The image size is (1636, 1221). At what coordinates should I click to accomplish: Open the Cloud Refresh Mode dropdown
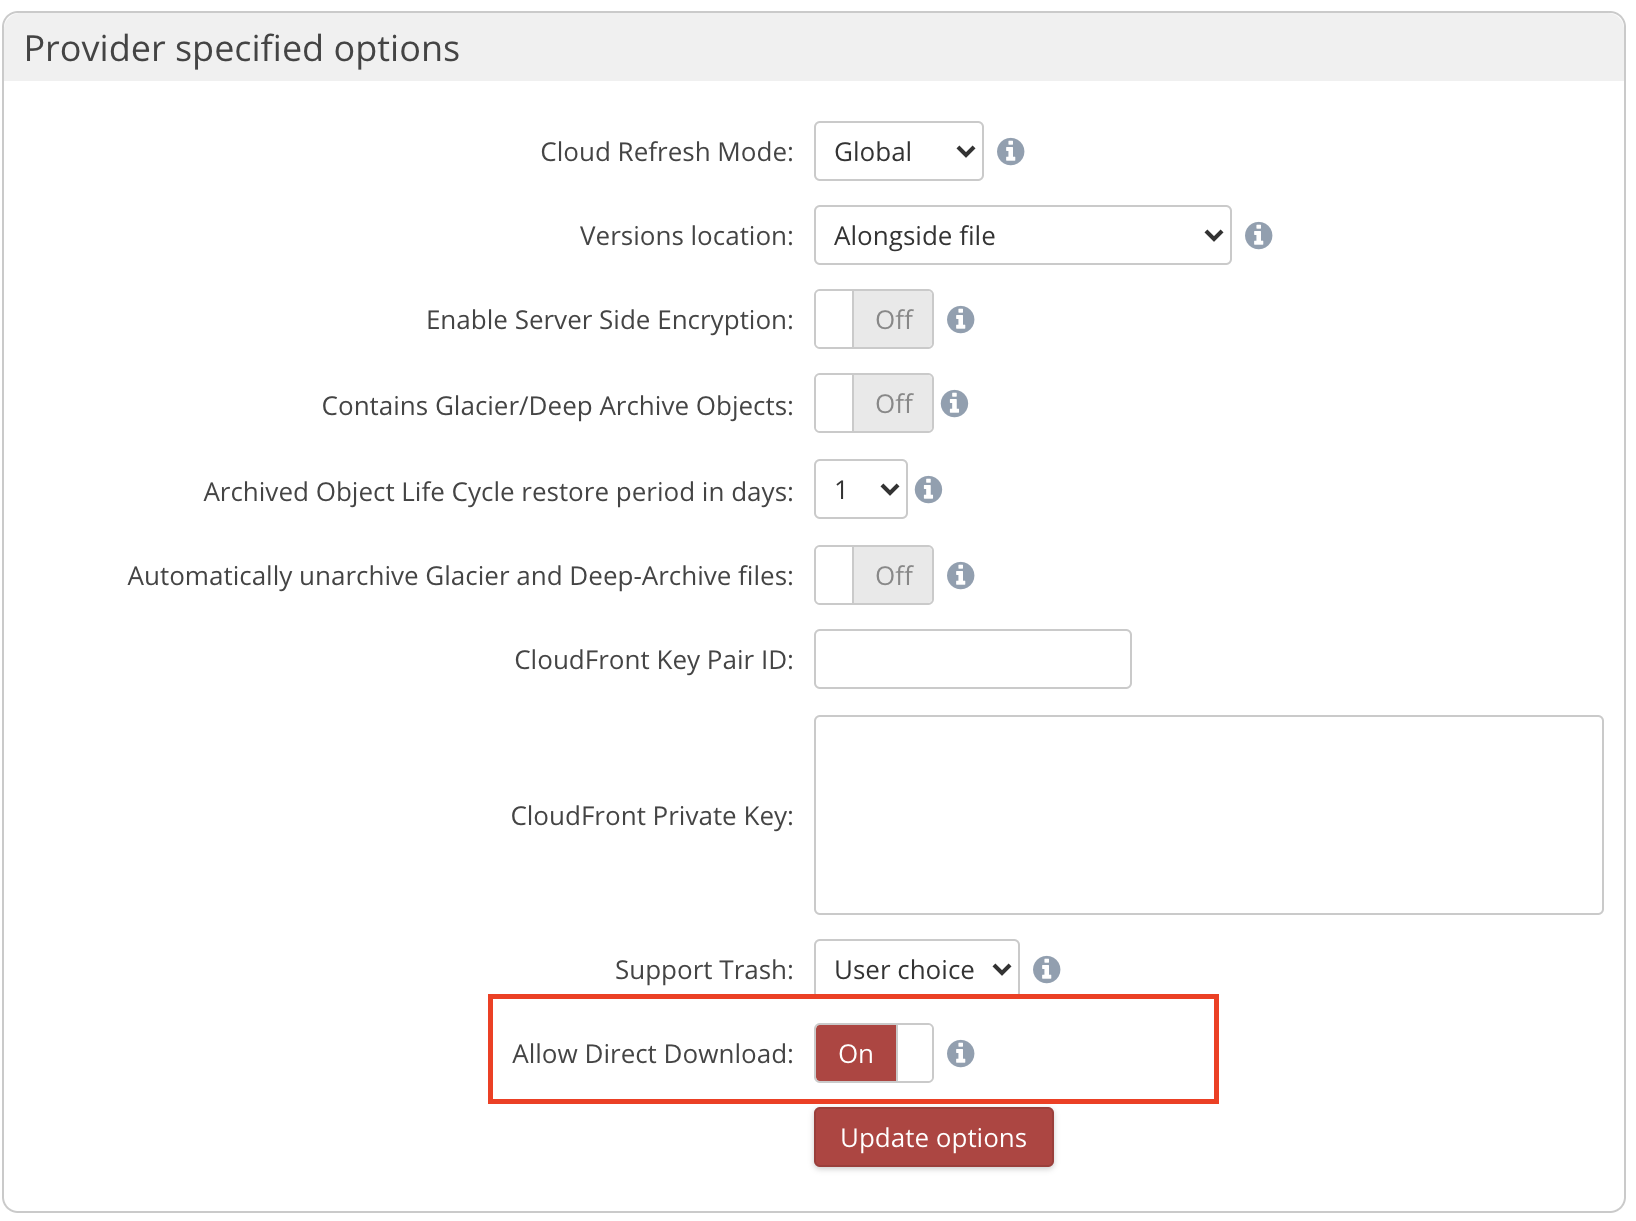click(x=898, y=151)
